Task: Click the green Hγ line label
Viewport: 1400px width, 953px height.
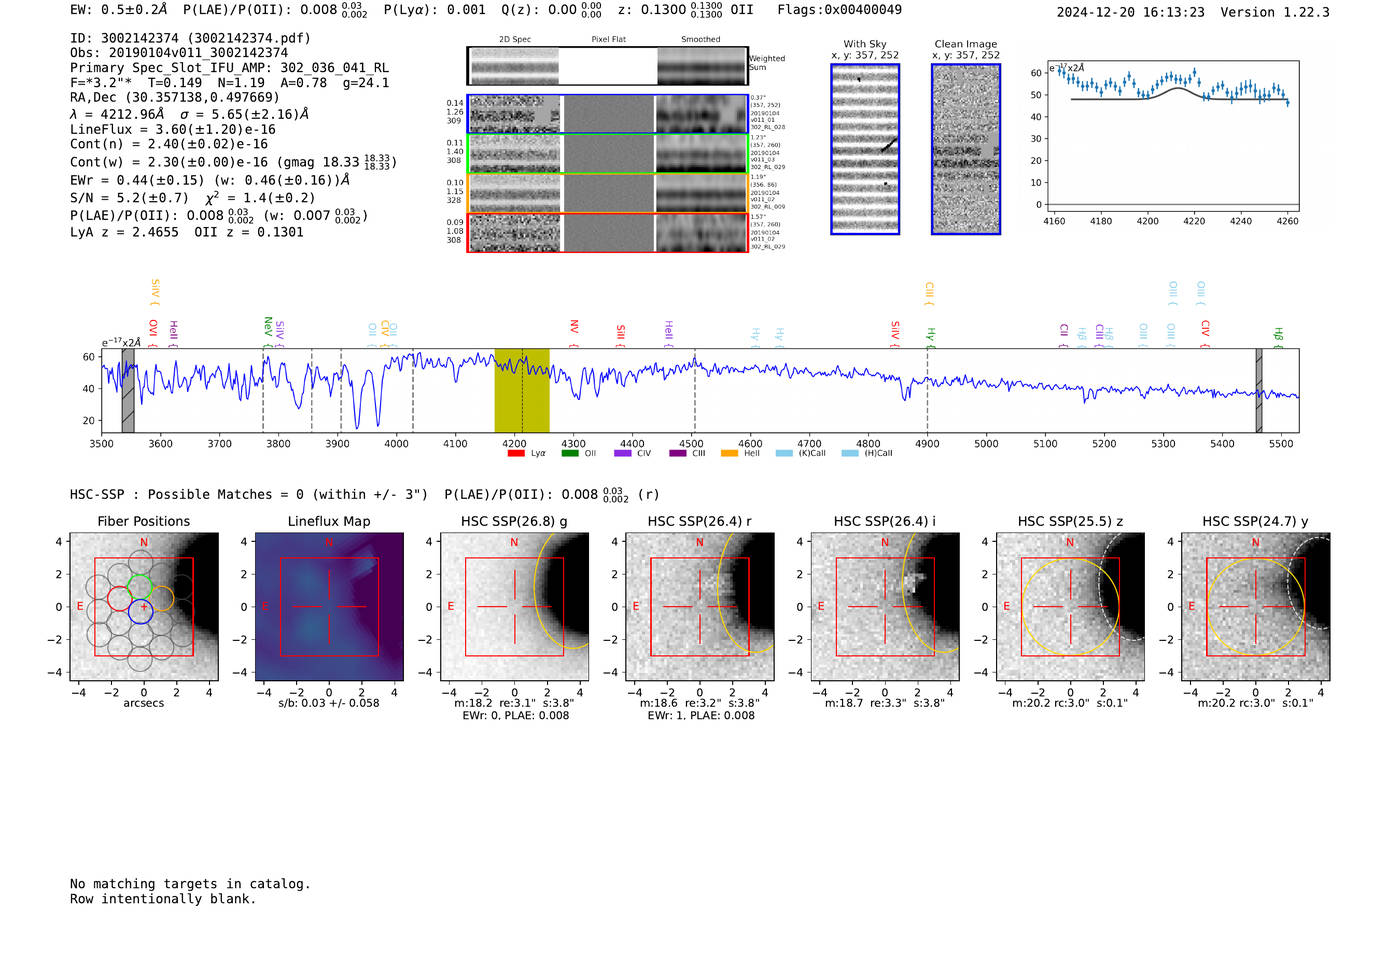Action: point(930,336)
